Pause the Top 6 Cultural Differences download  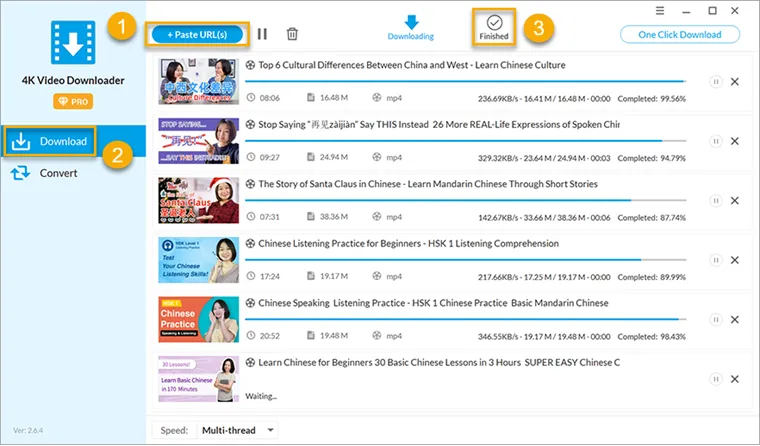tap(715, 81)
